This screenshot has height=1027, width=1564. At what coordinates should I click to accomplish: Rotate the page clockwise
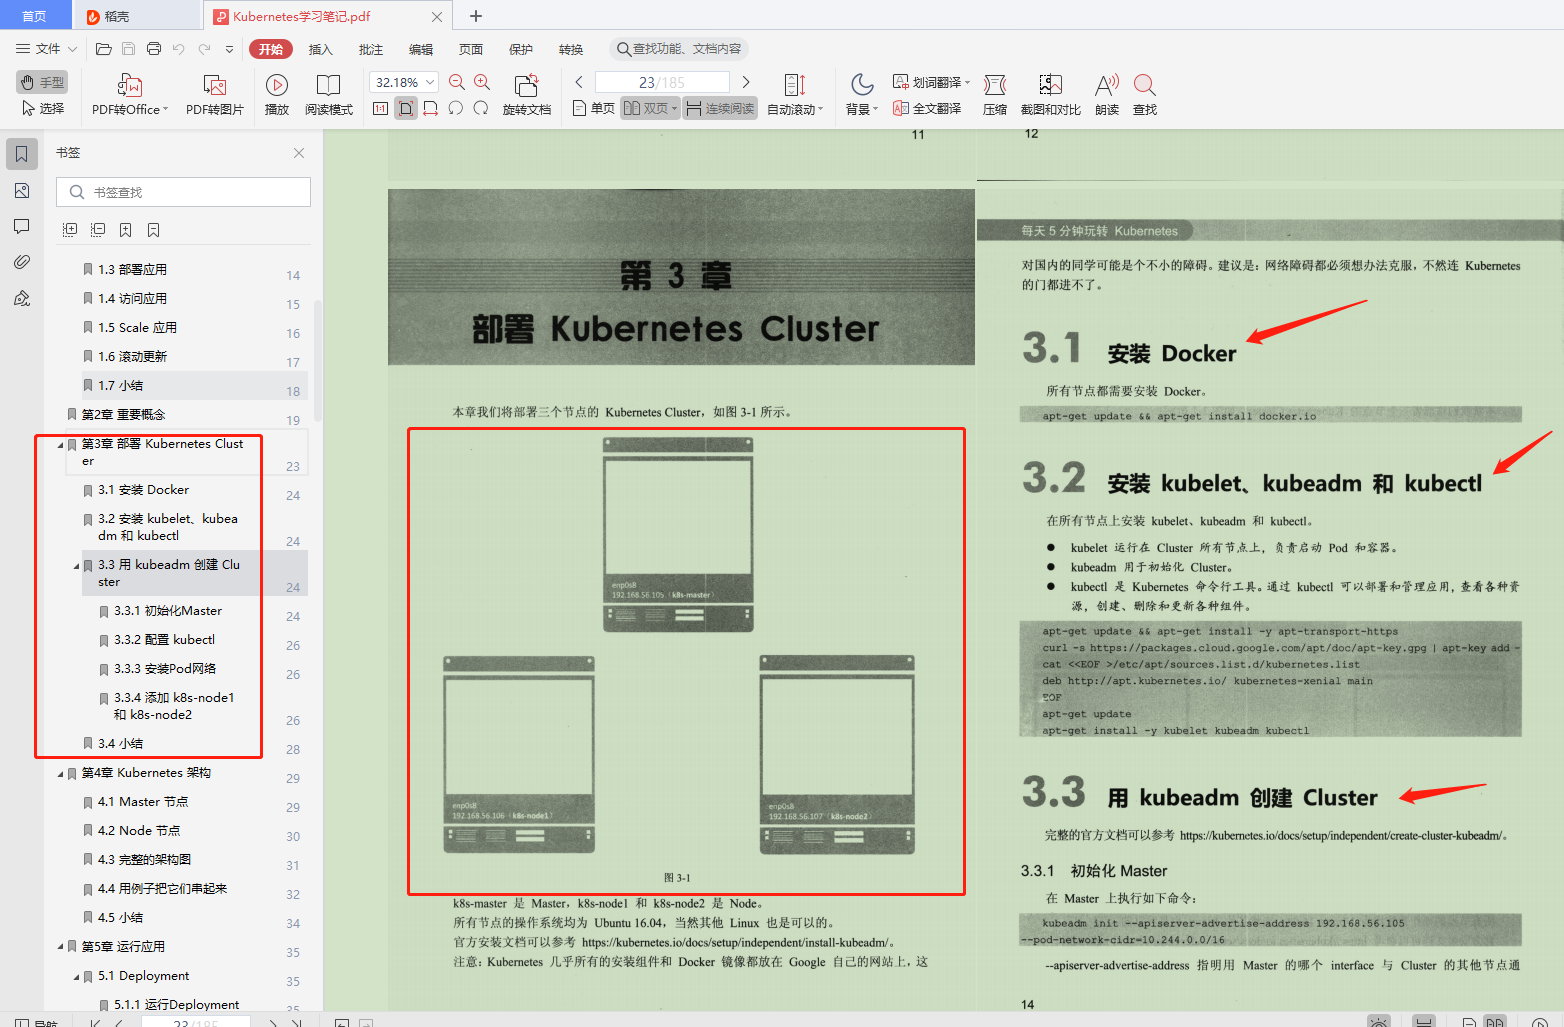[481, 108]
